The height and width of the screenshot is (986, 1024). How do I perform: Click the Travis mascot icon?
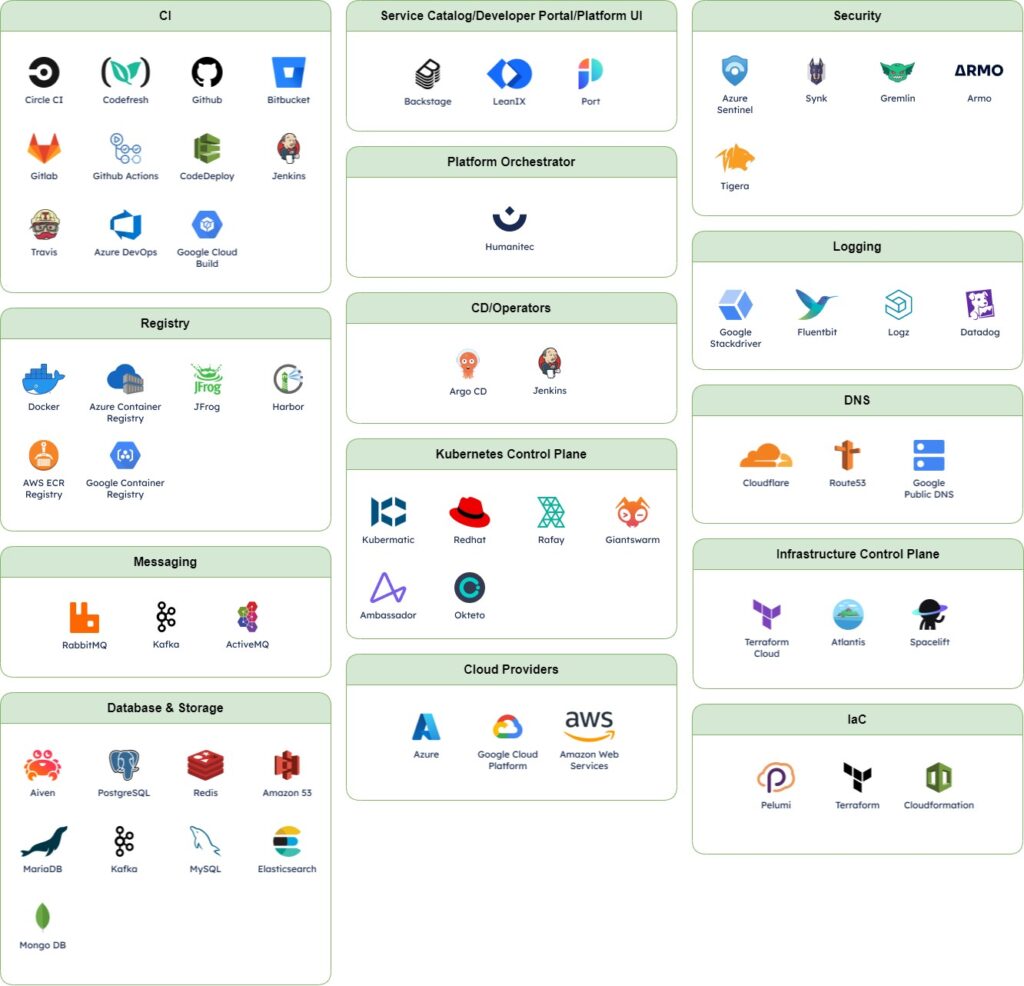tap(44, 225)
